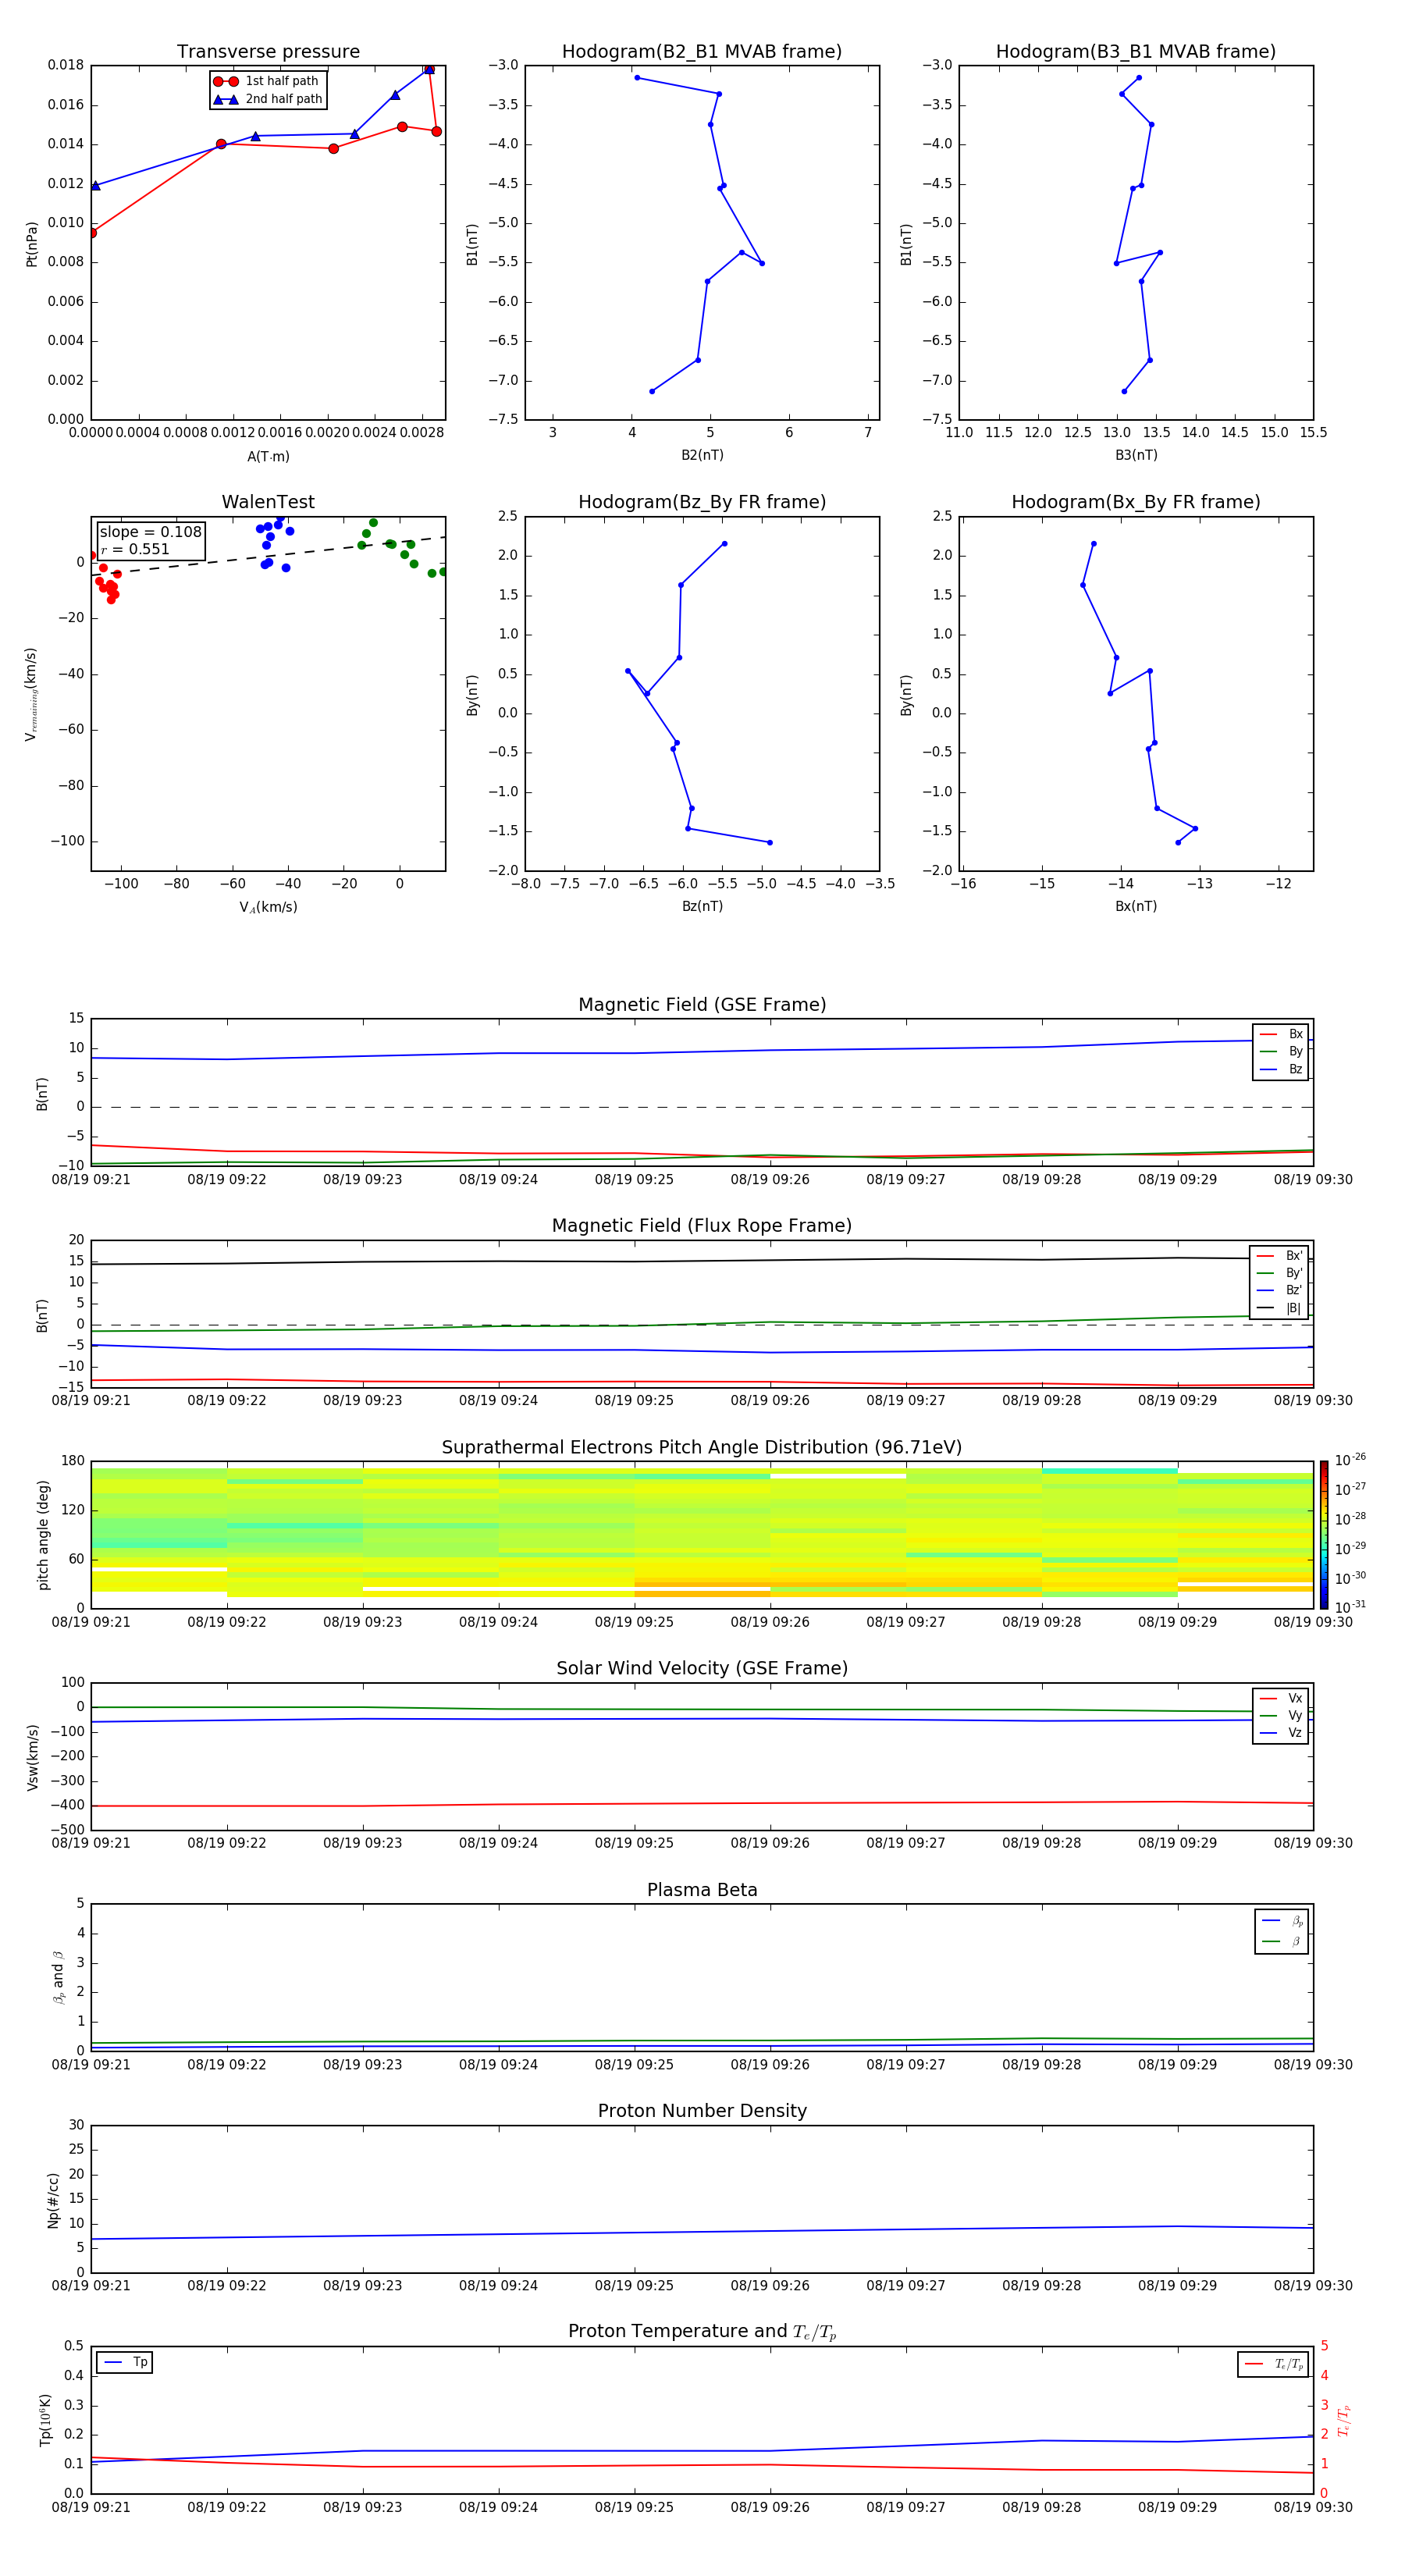
Task: Click the 'V_remaining(km/s)' y-axis label
Action: point(32,694)
